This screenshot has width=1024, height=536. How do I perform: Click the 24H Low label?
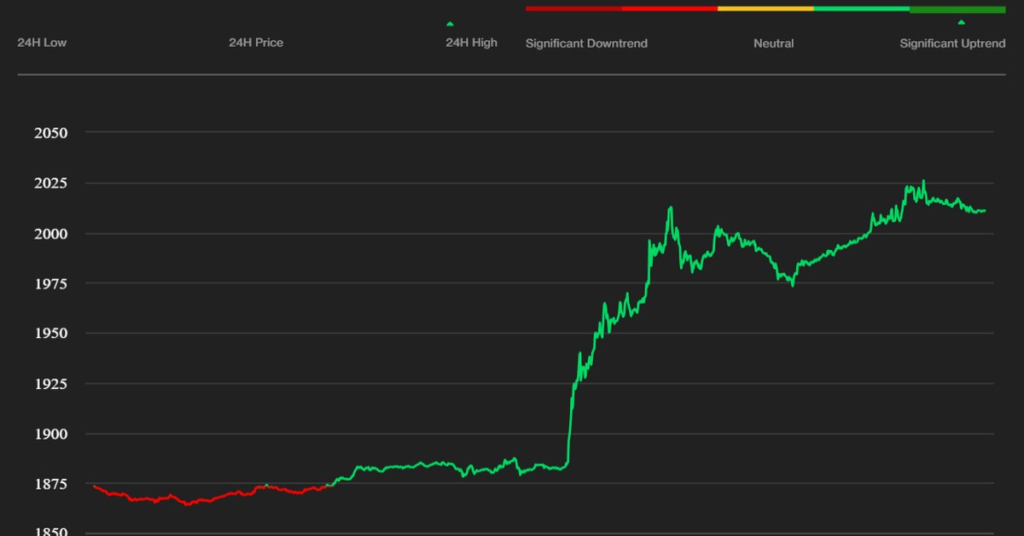click(42, 43)
